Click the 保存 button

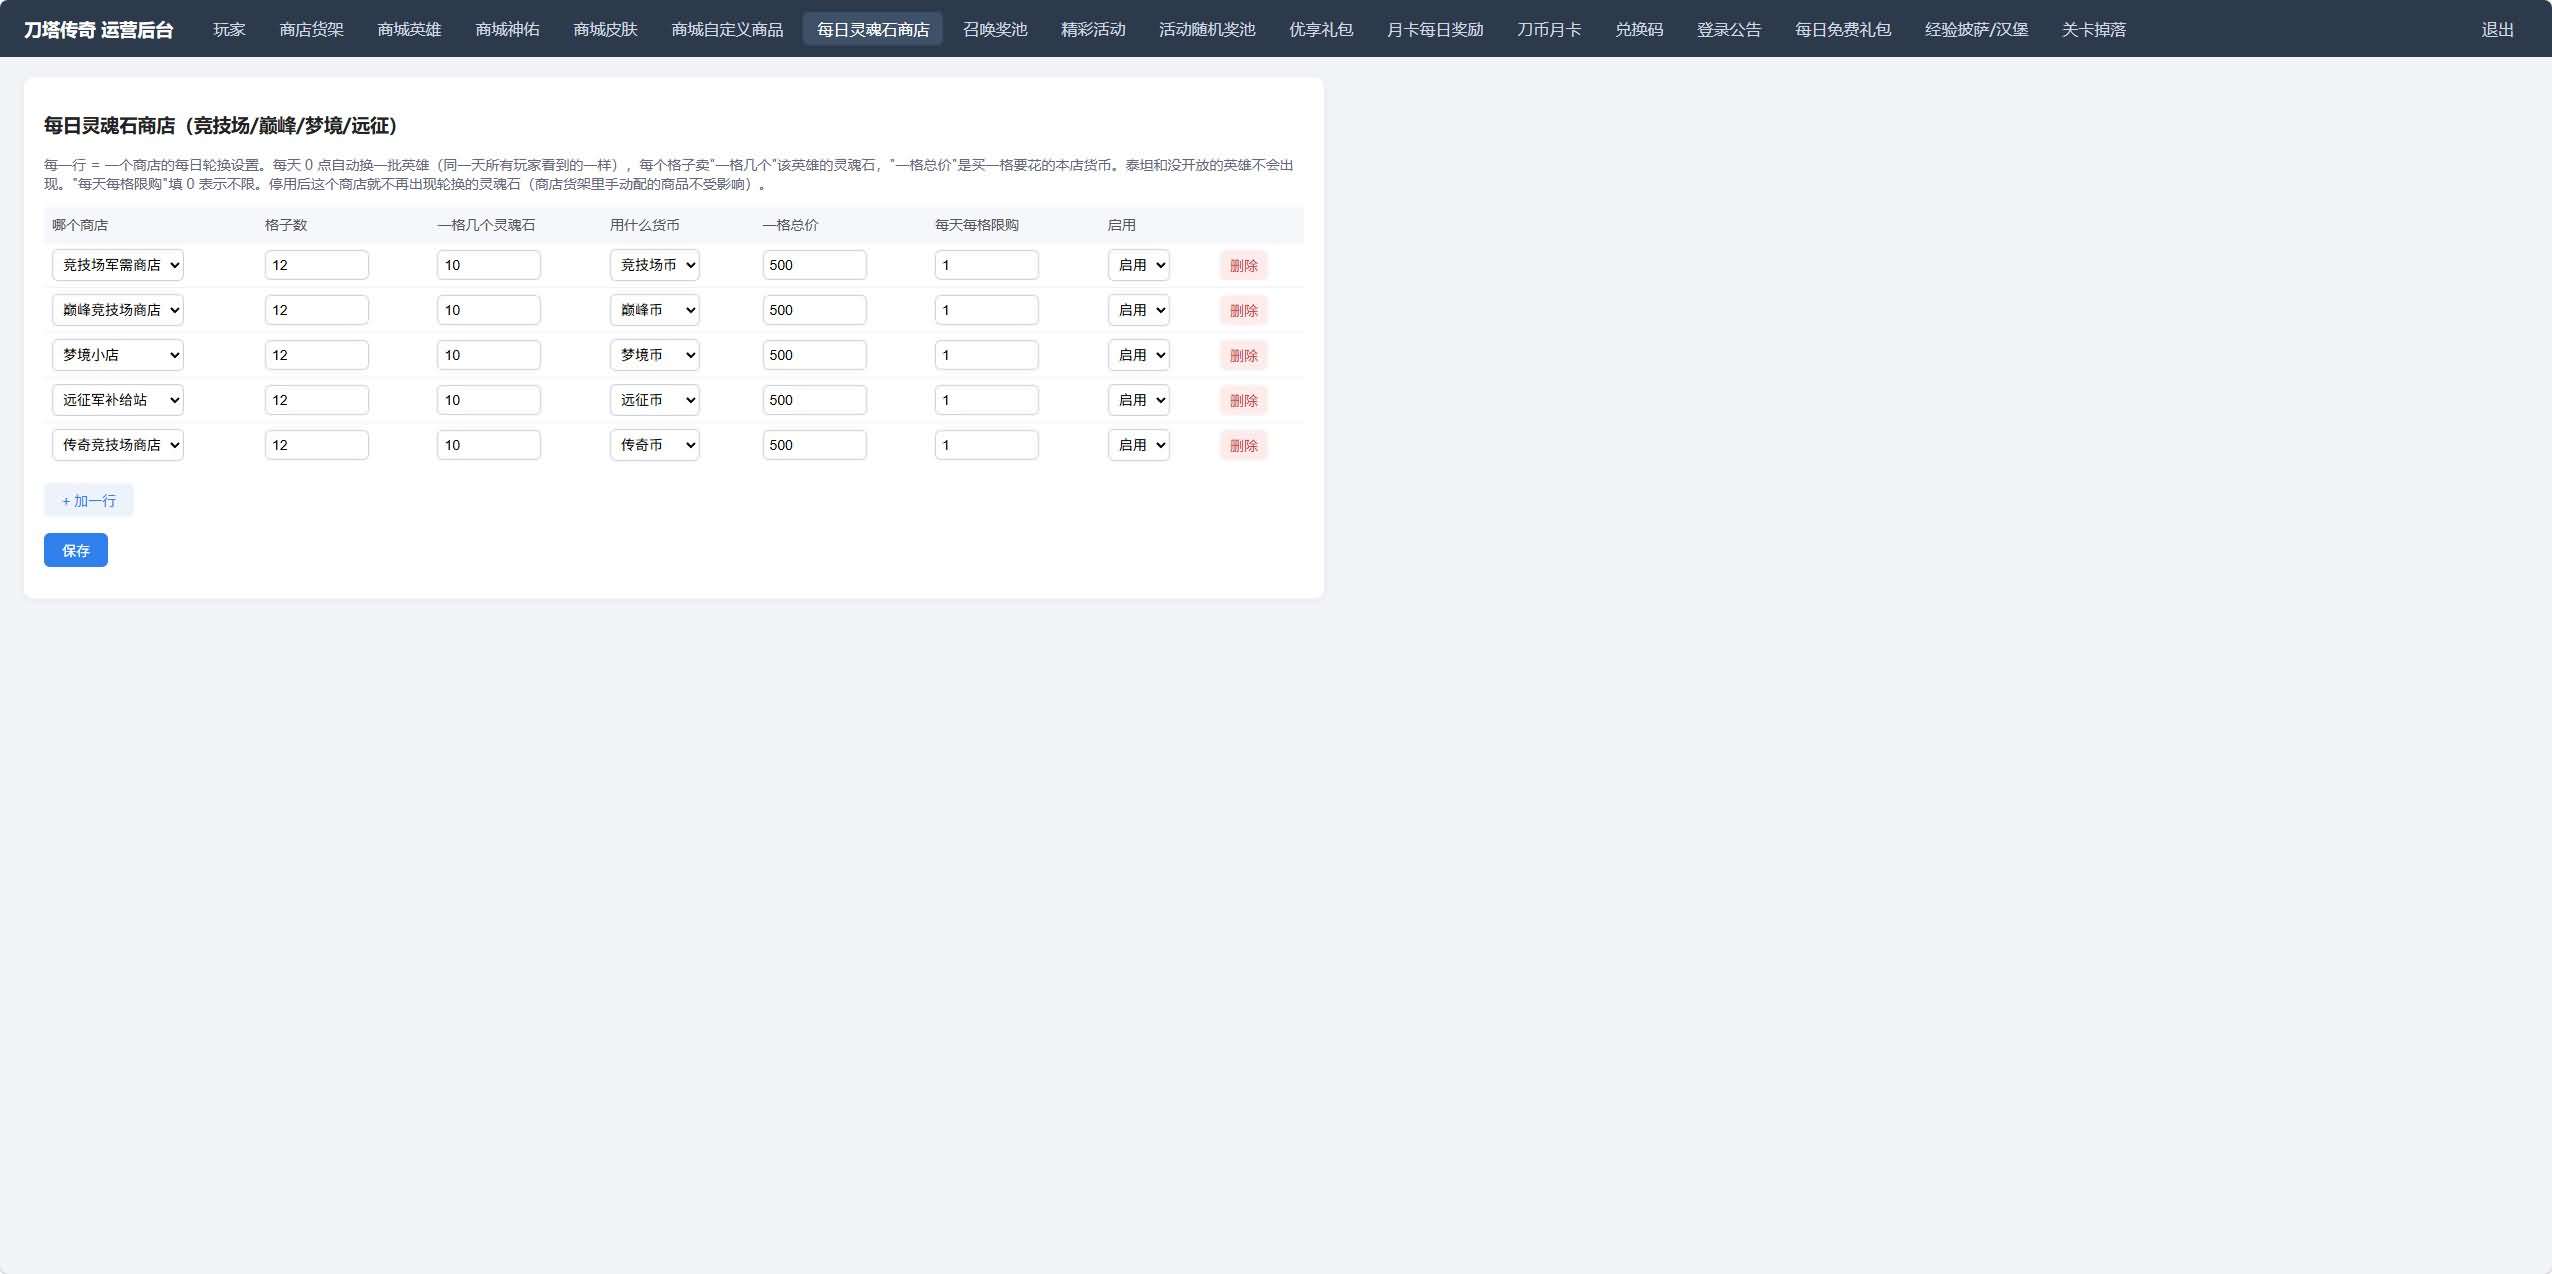[76, 550]
